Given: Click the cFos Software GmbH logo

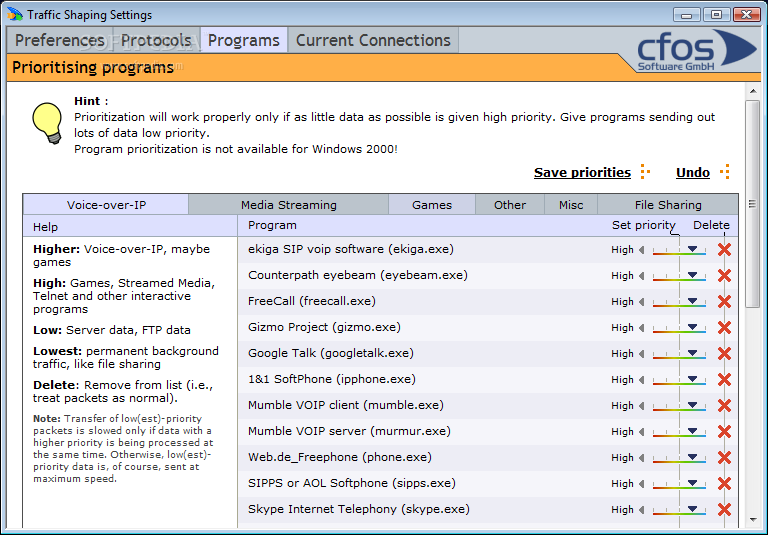Looking at the screenshot, I should tap(696, 50).
